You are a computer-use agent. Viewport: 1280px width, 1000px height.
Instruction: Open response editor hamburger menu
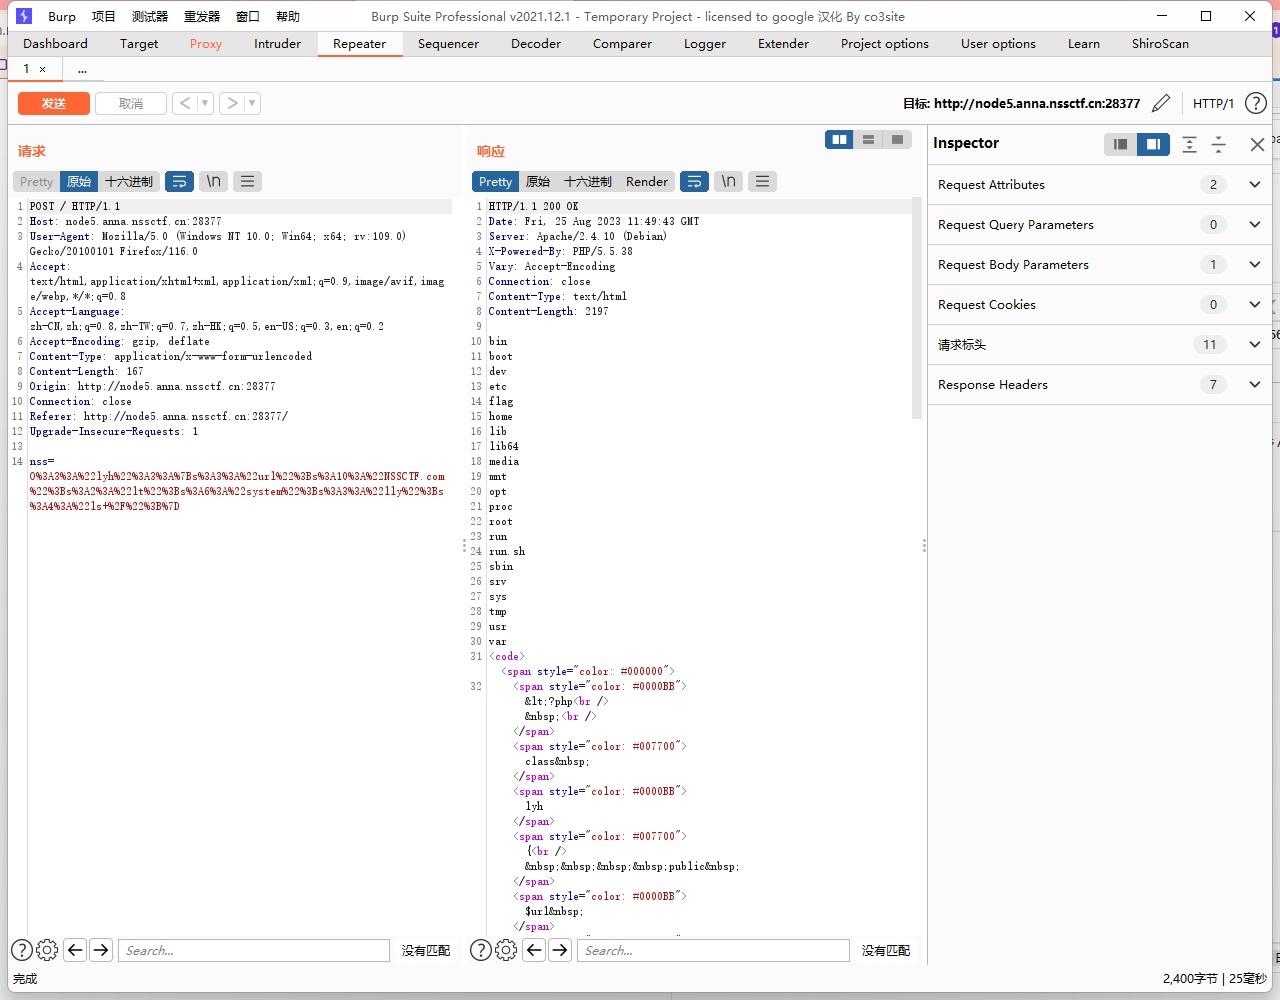(x=762, y=181)
